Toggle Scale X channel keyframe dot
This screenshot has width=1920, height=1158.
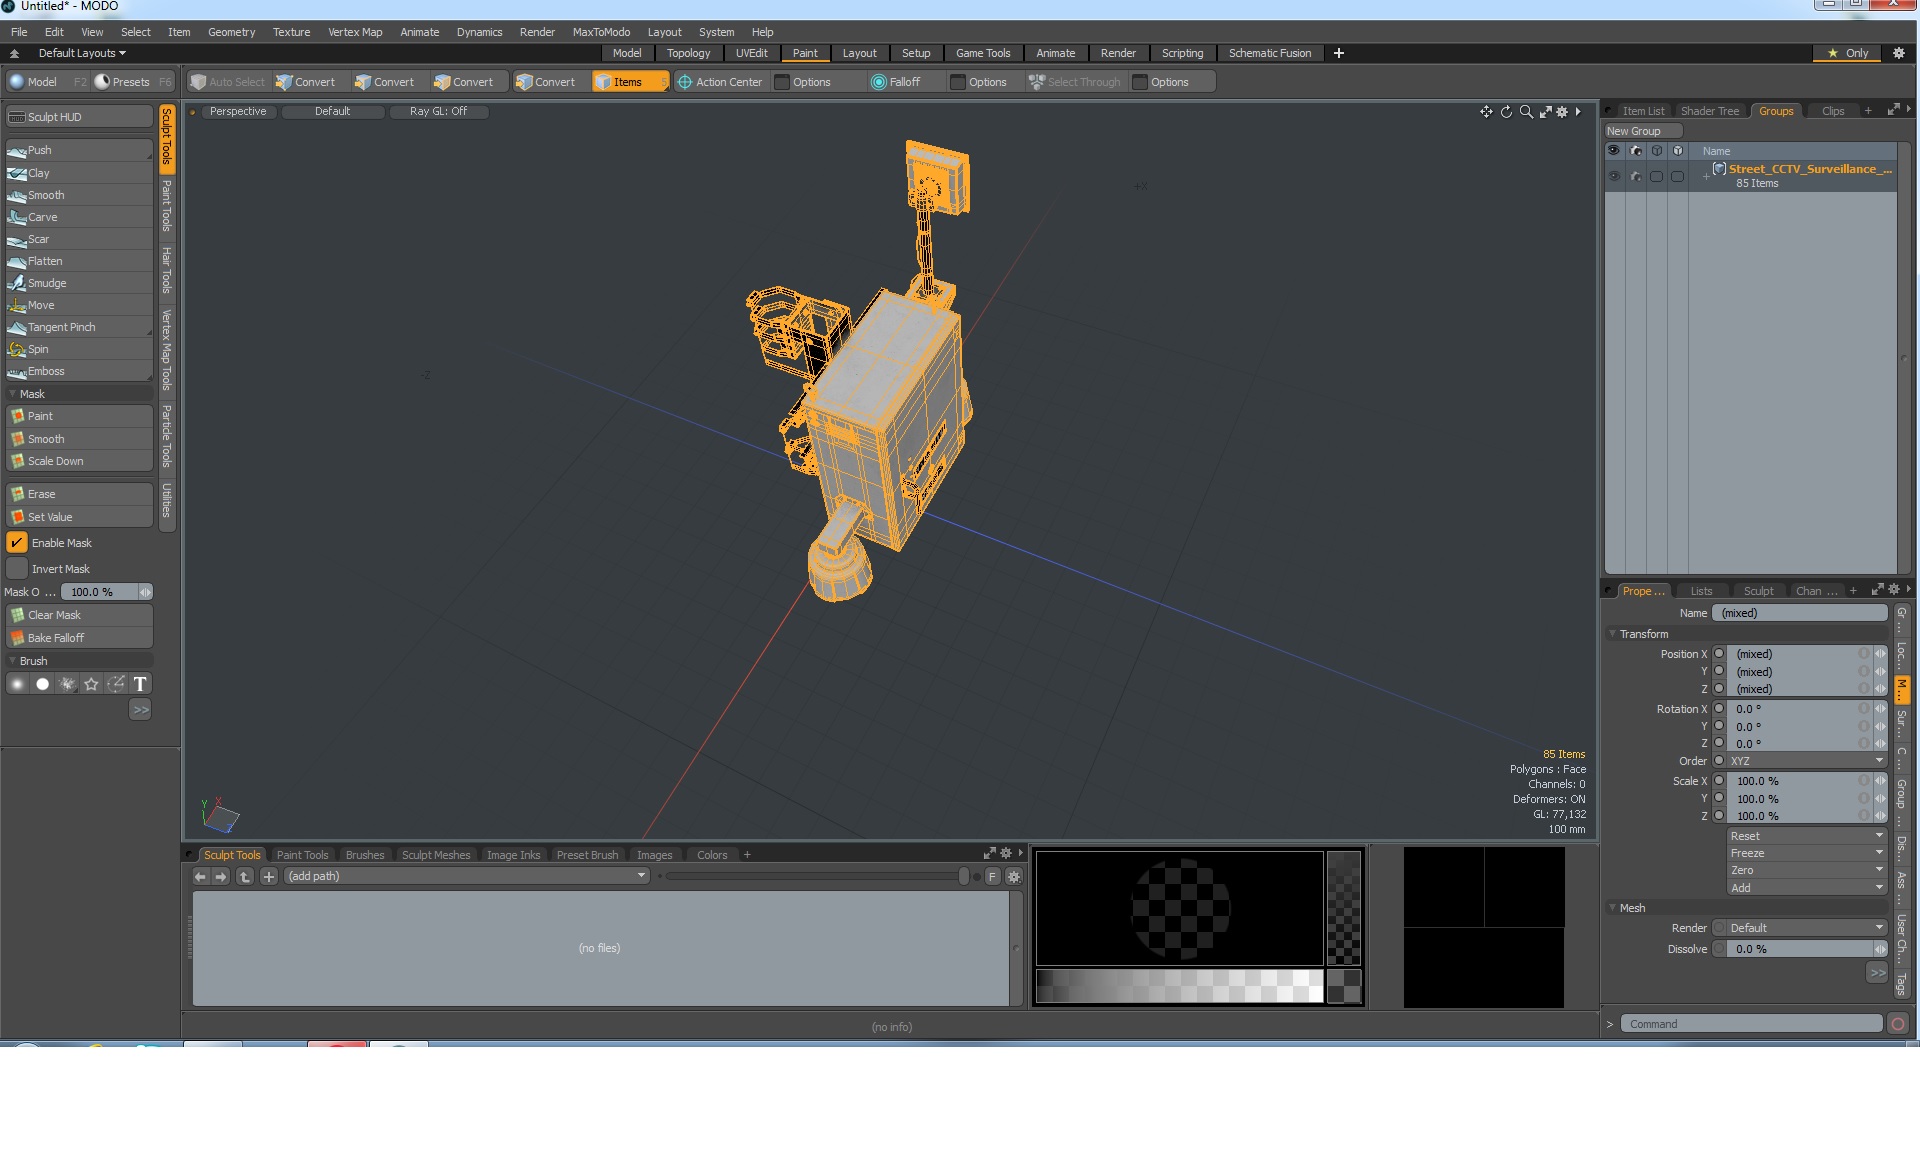pyautogui.click(x=1719, y=781)
